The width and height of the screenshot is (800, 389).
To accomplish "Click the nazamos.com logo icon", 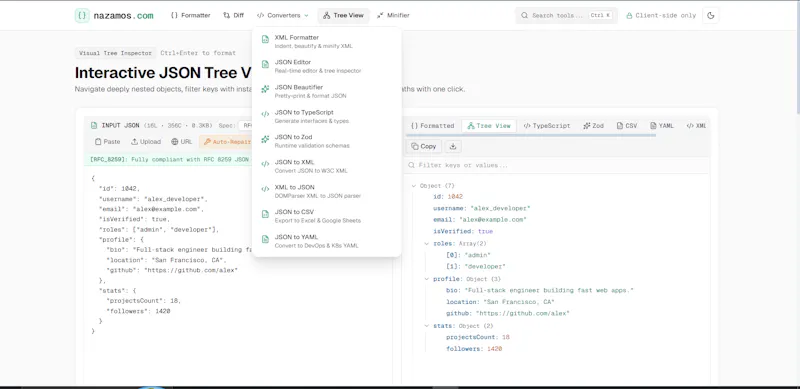I will coord(82,15).
